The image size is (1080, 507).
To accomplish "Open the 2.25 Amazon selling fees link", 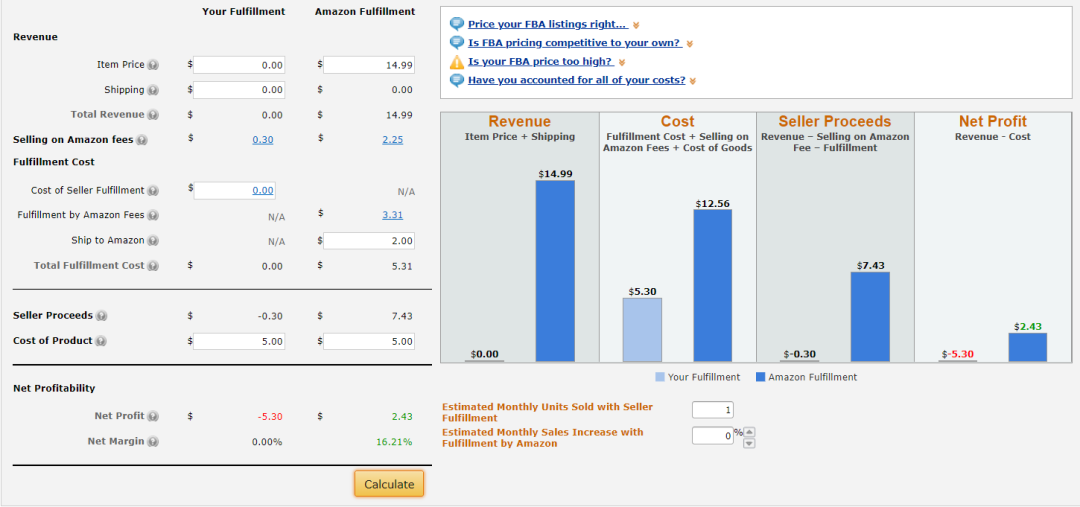I will tap(393, 140).
